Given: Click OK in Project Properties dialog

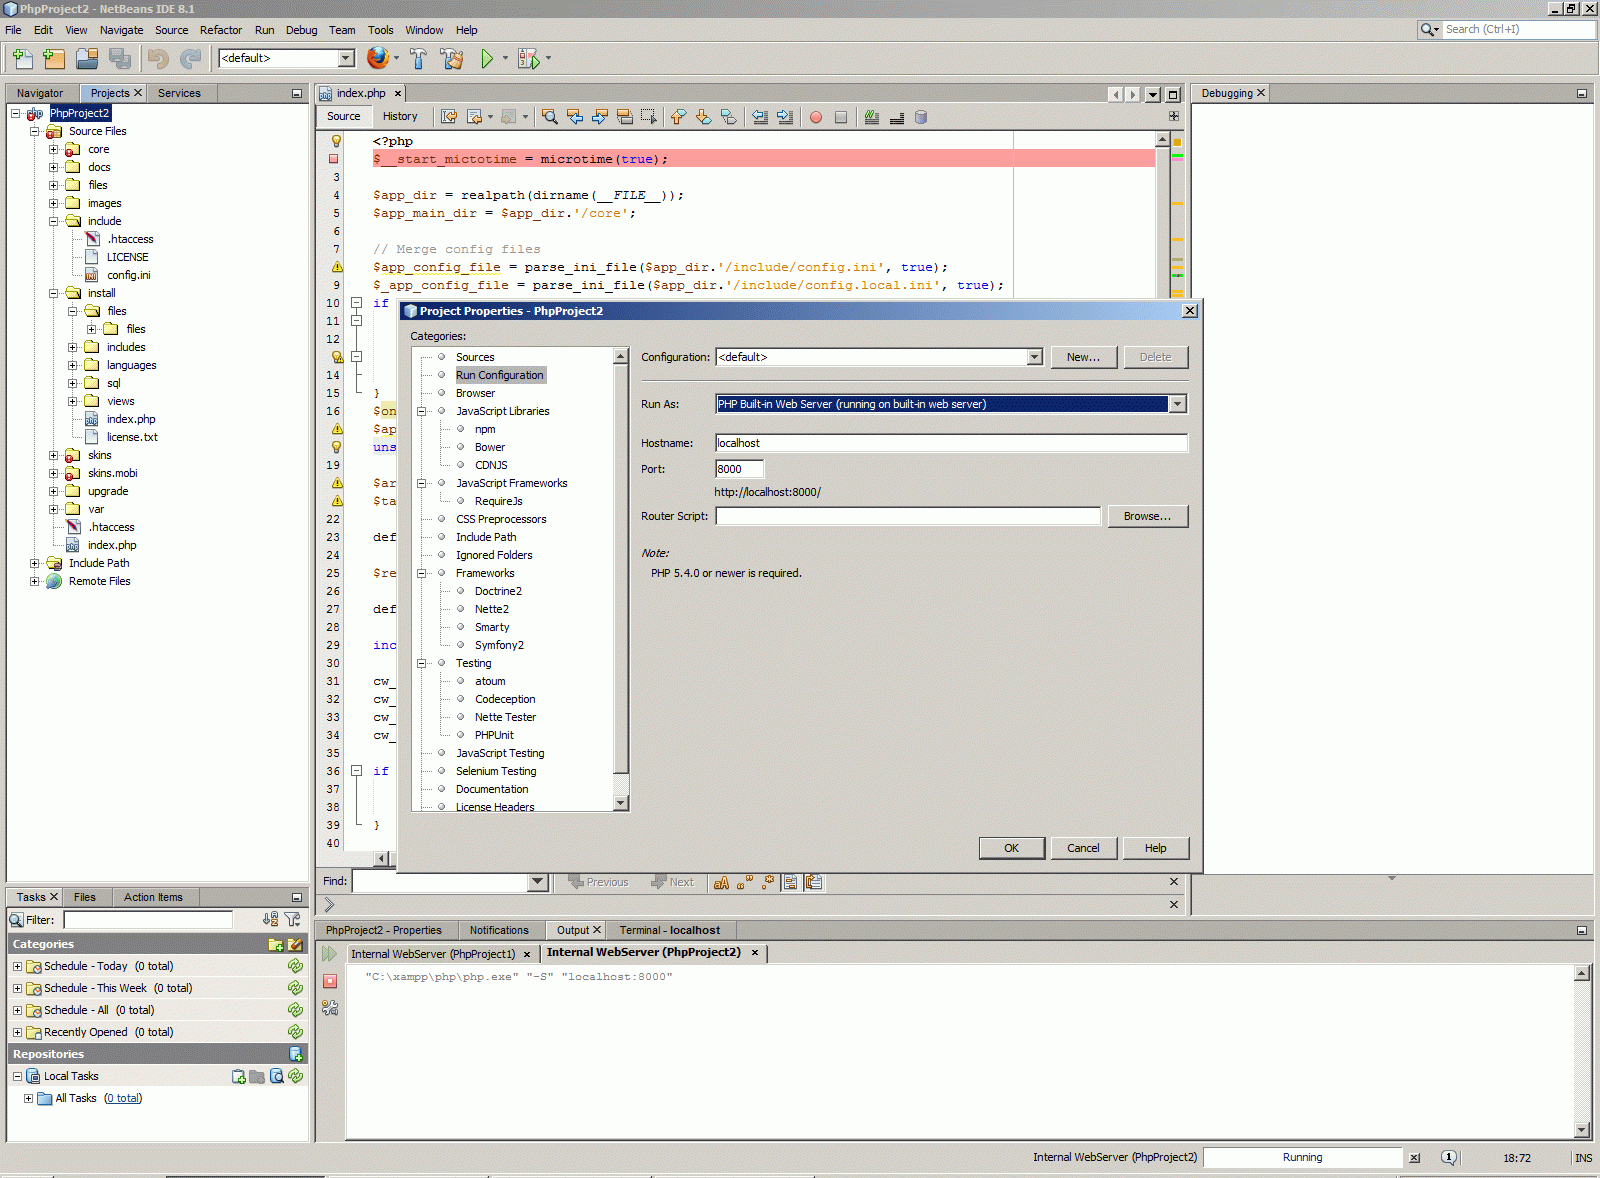Looking at the screenshot, I should 1012,848.
